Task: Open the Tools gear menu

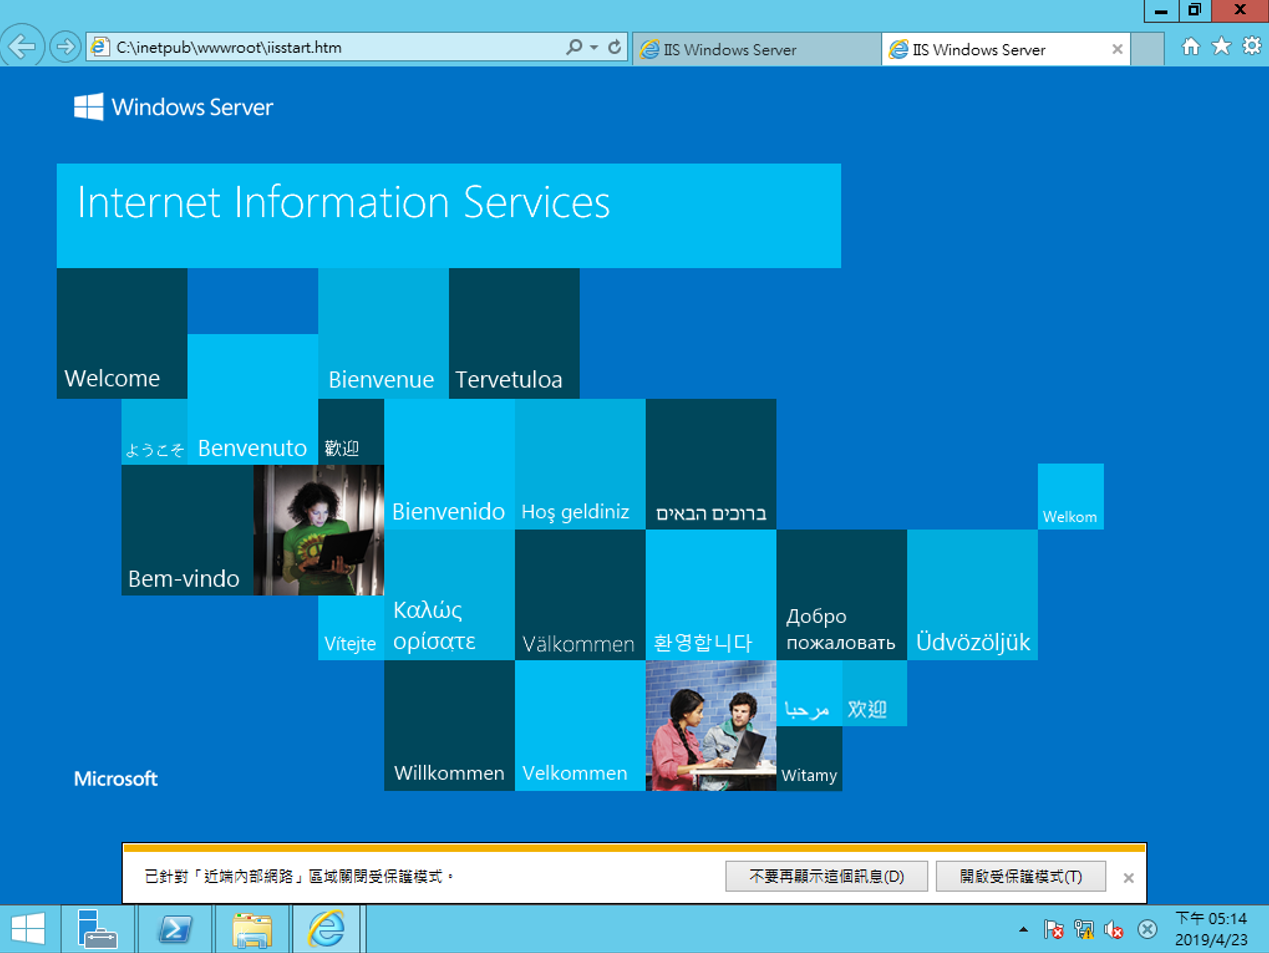Action: 1252,46
